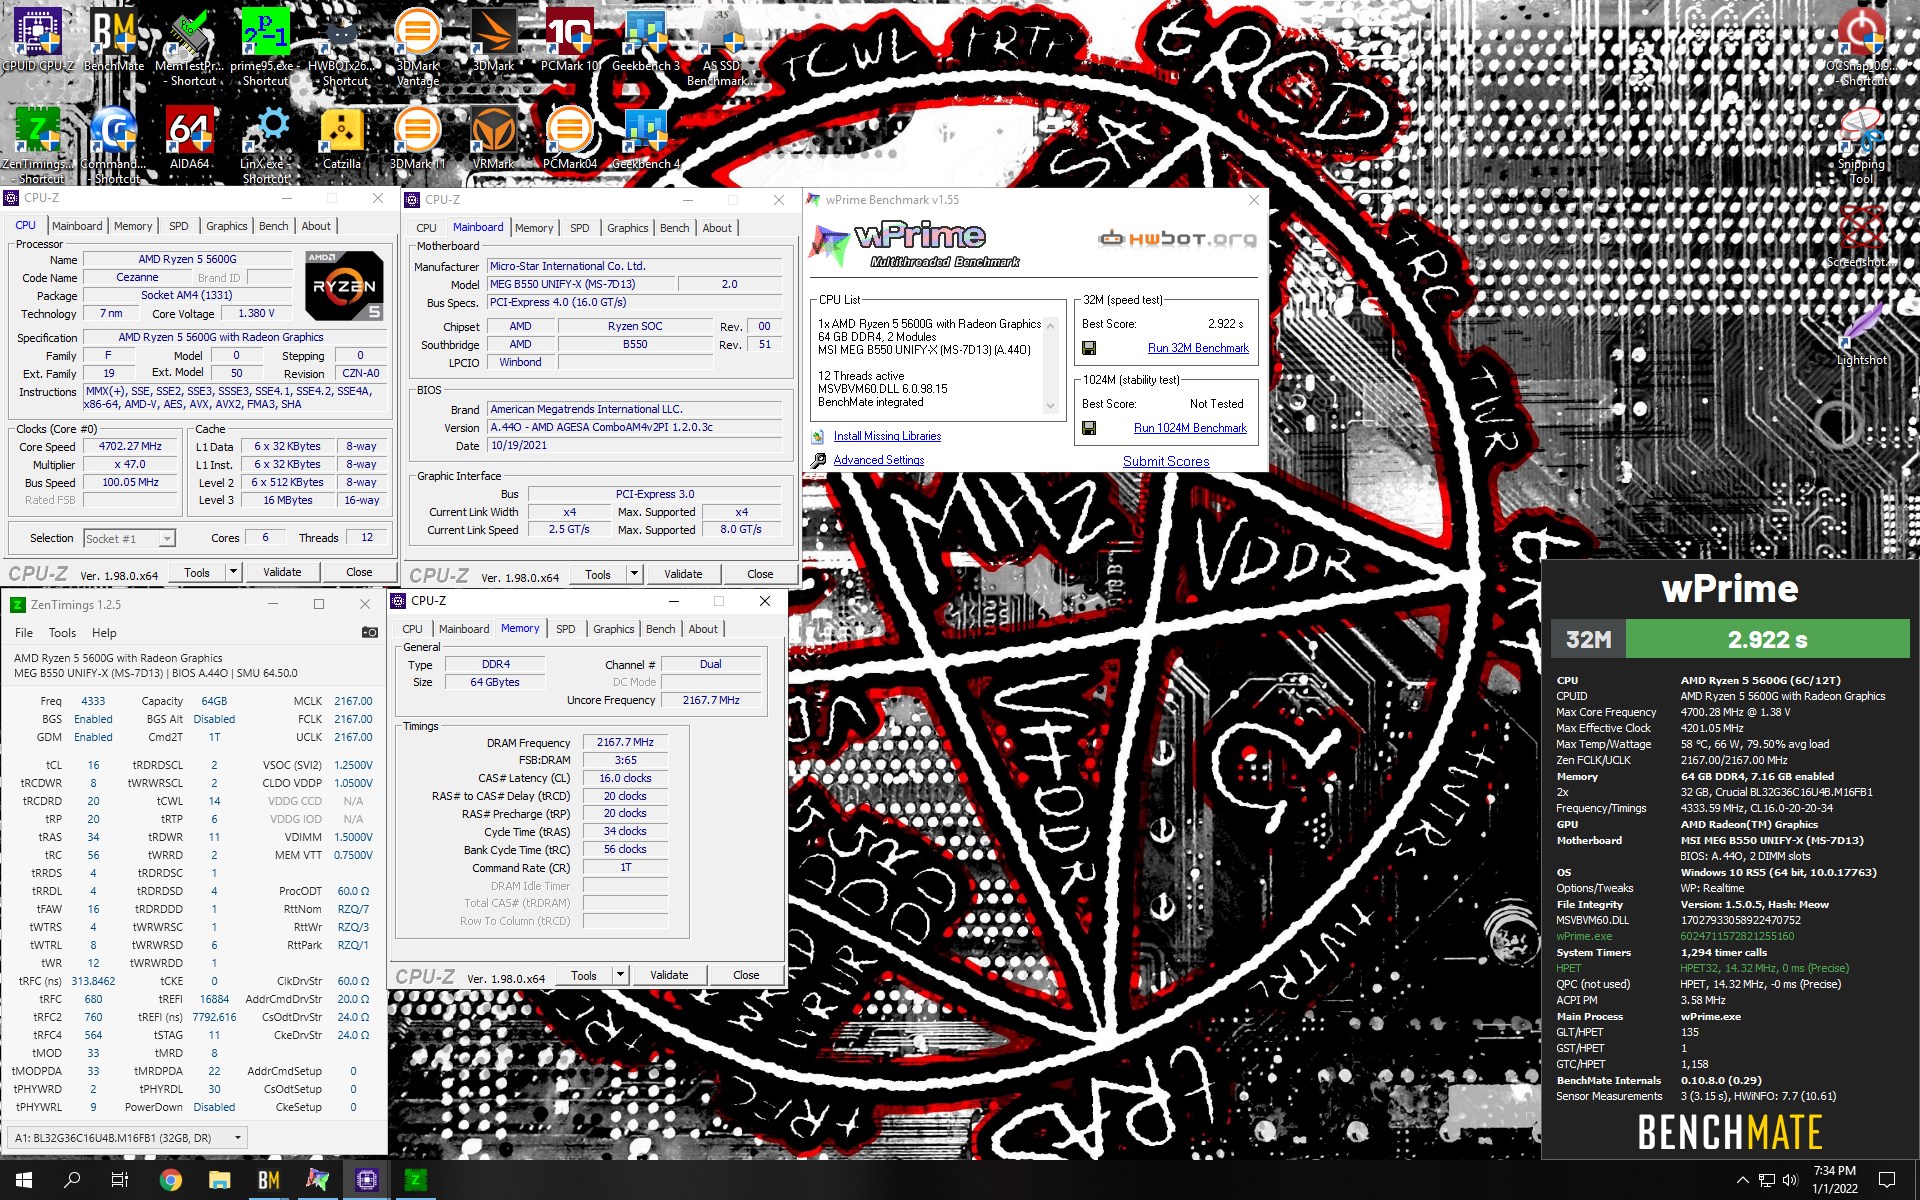Click the Run 1024M Benchmark link
This screenshot has height=1200, width=1920.
click(1190, 428)
